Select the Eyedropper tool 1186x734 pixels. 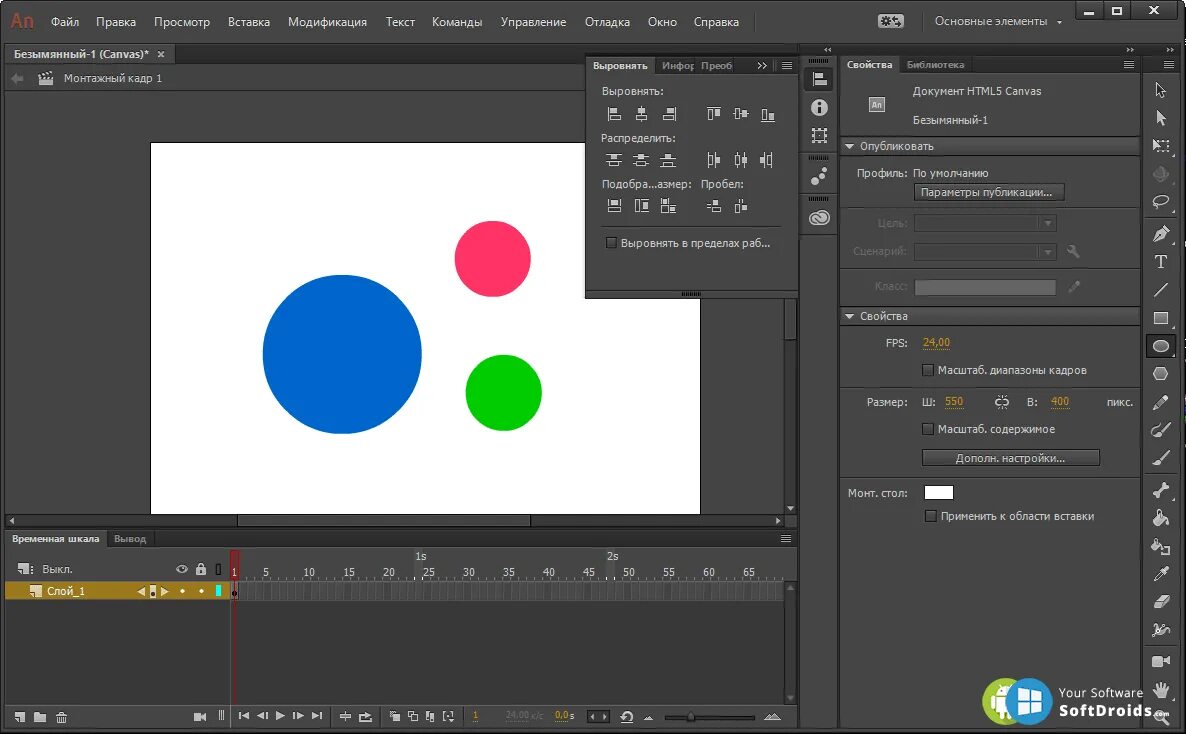[x=1160, y=574]
